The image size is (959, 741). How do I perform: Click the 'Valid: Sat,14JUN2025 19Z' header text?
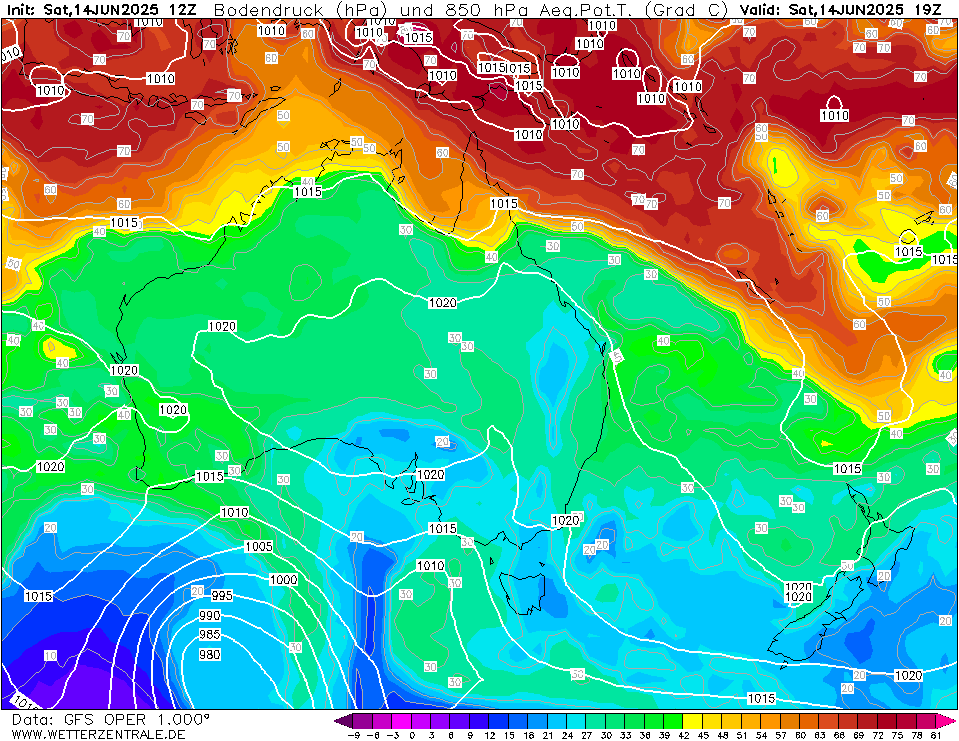[840, 9]
